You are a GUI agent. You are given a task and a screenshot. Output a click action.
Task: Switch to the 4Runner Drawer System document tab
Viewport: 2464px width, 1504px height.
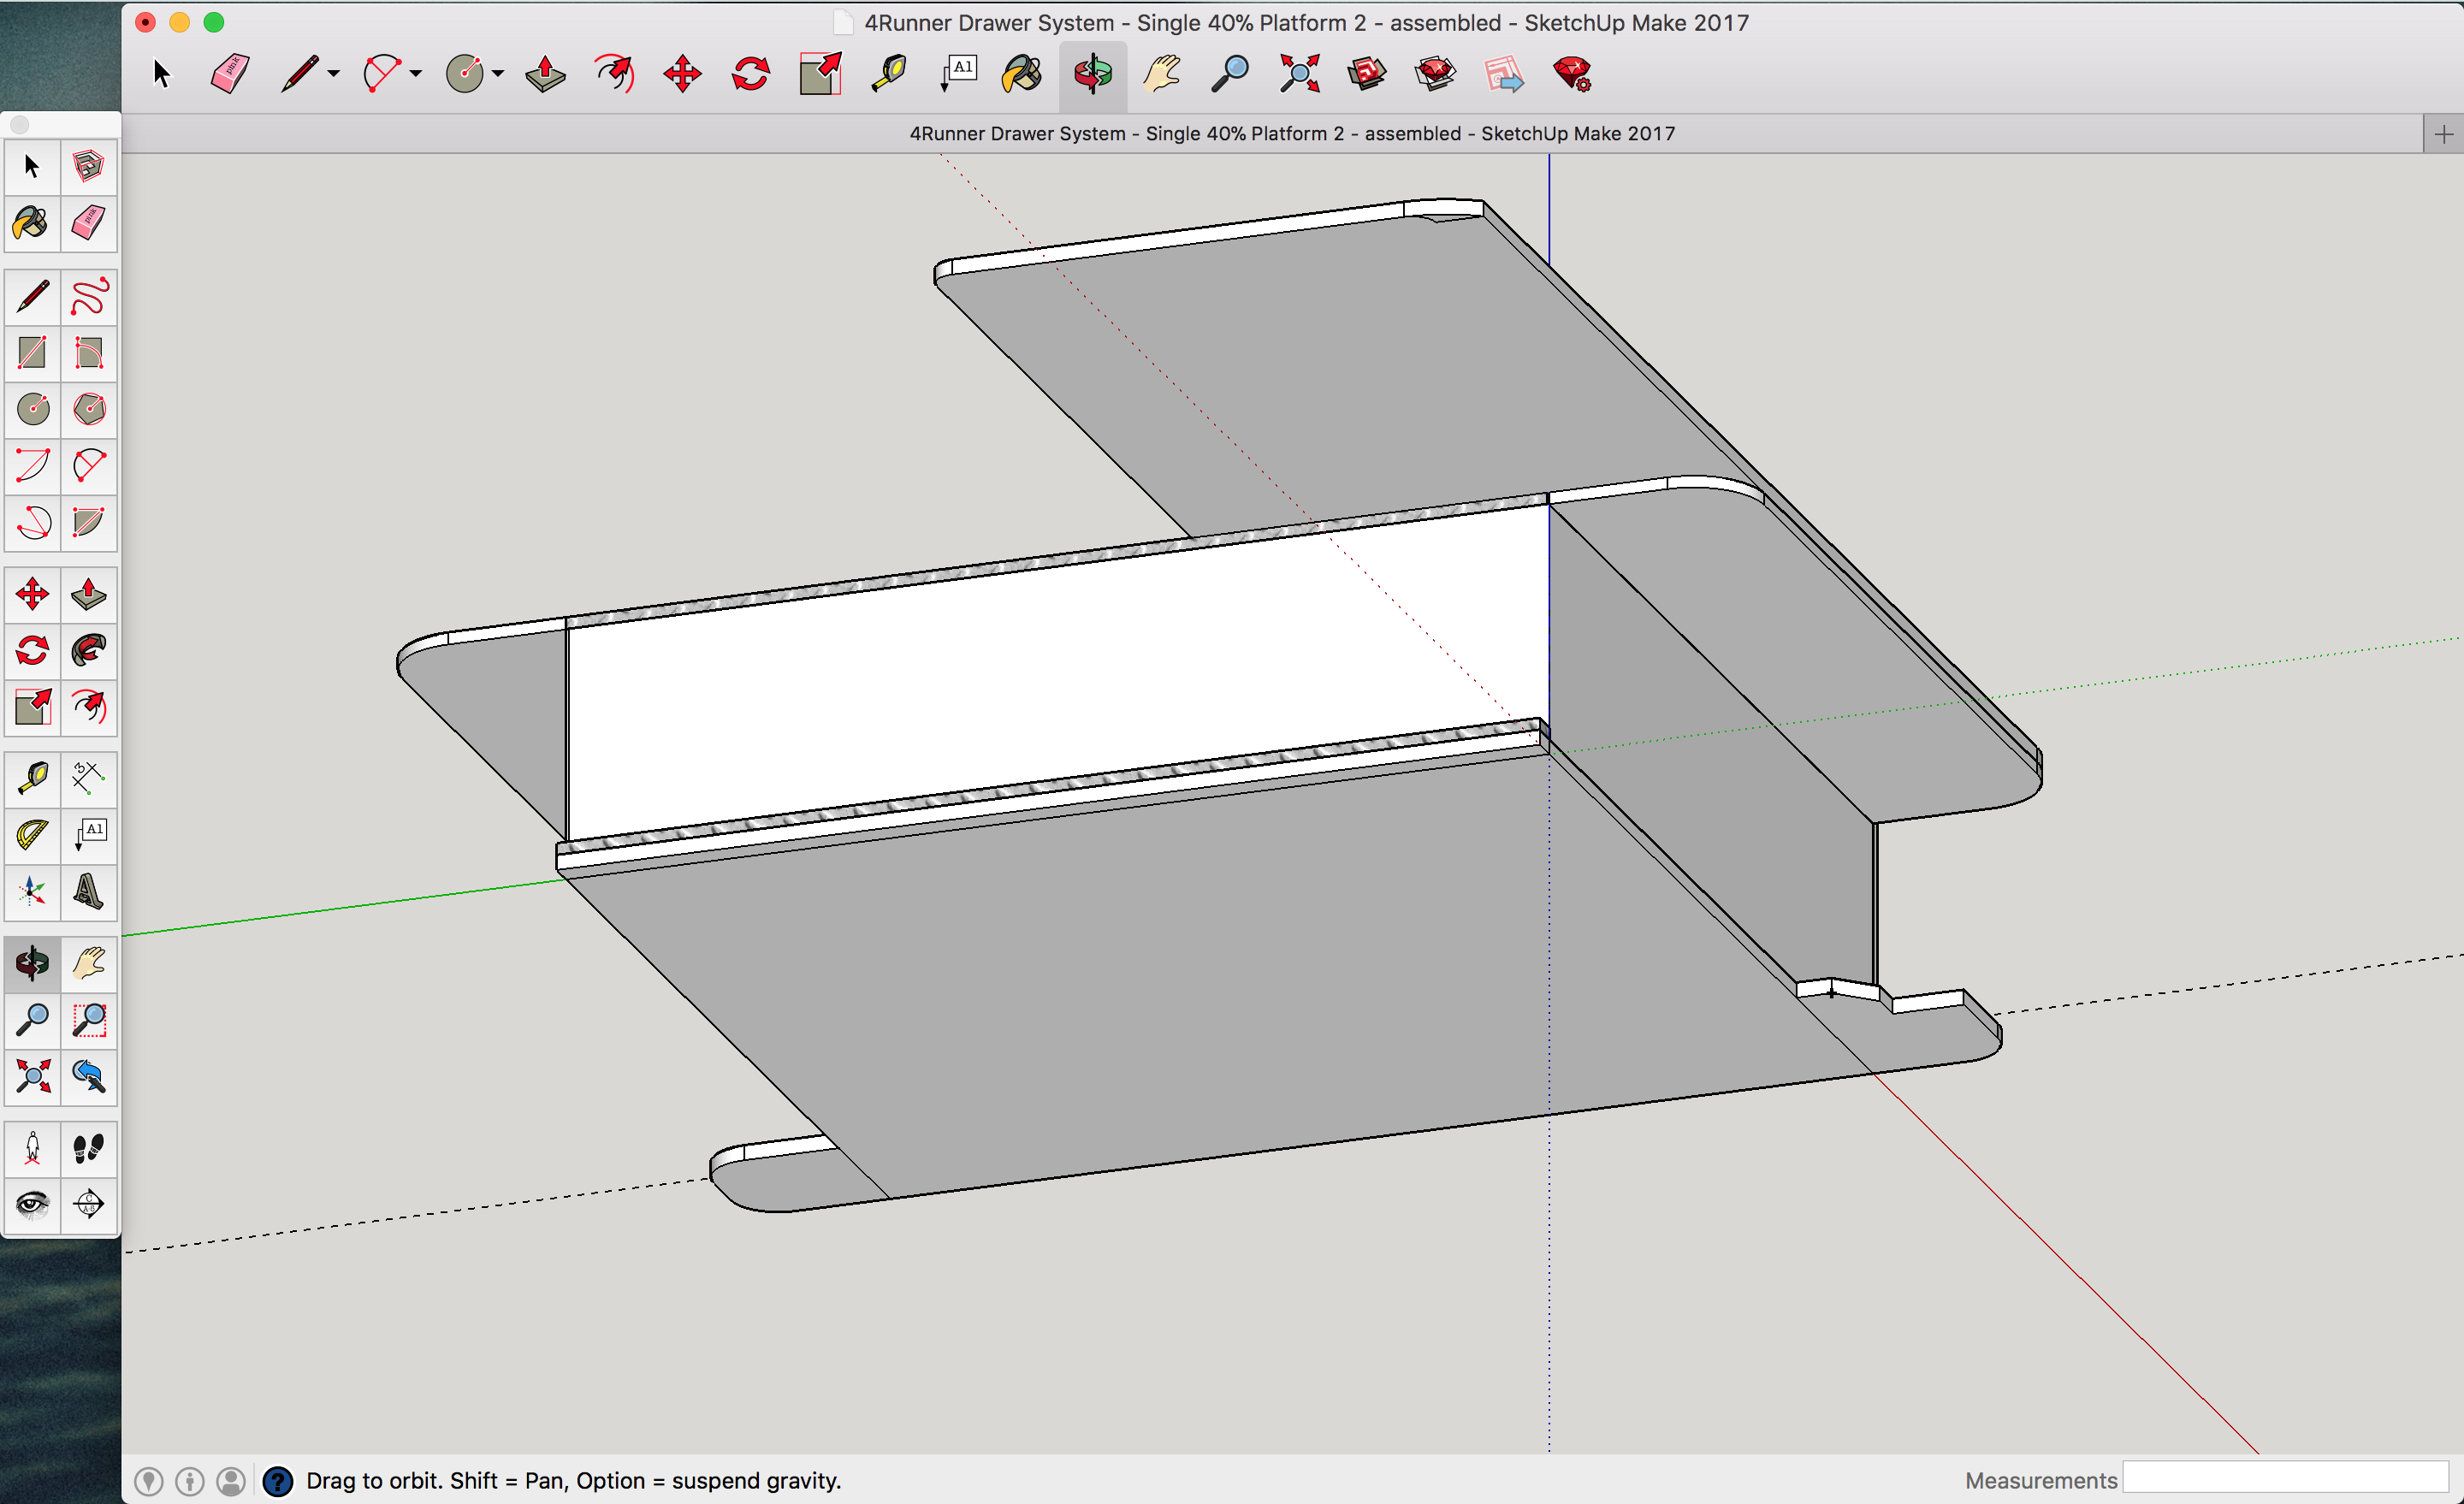point(1292,133)
